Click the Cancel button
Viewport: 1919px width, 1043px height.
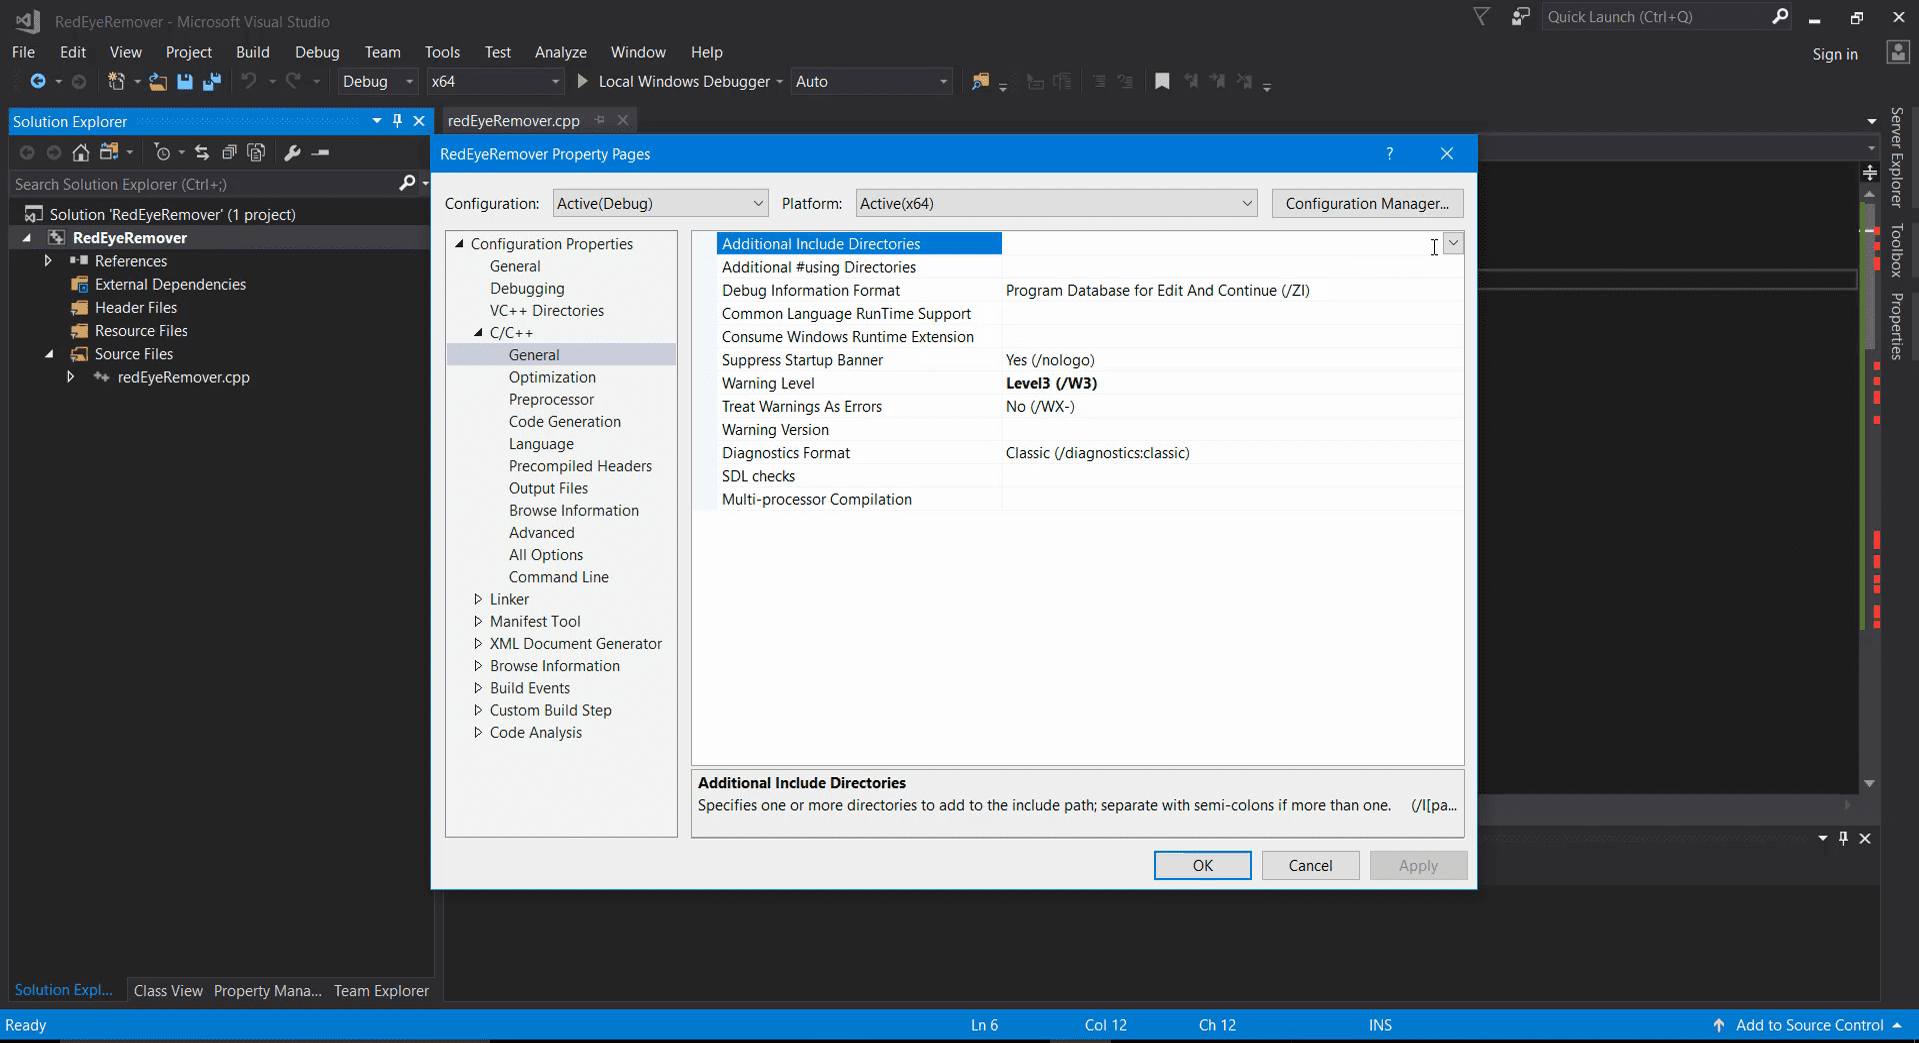(x=1310, y=865)
